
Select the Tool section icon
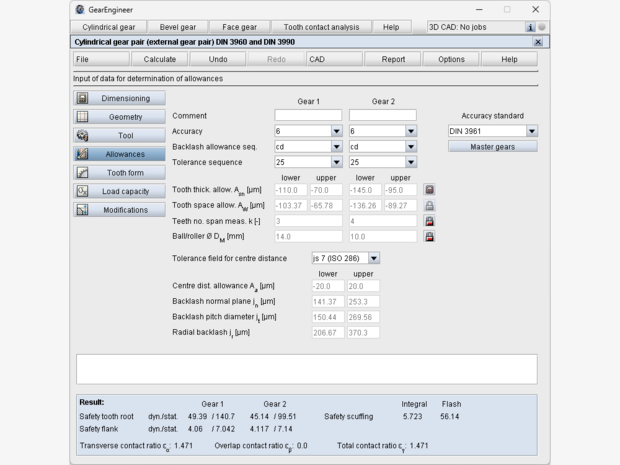tap(83, 135)
